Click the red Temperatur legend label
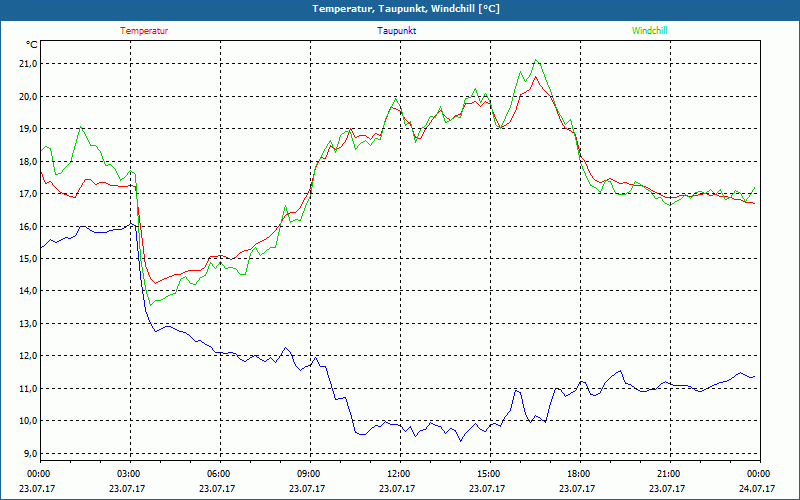Viewport: 800px width, 500px height. (144, 31)
